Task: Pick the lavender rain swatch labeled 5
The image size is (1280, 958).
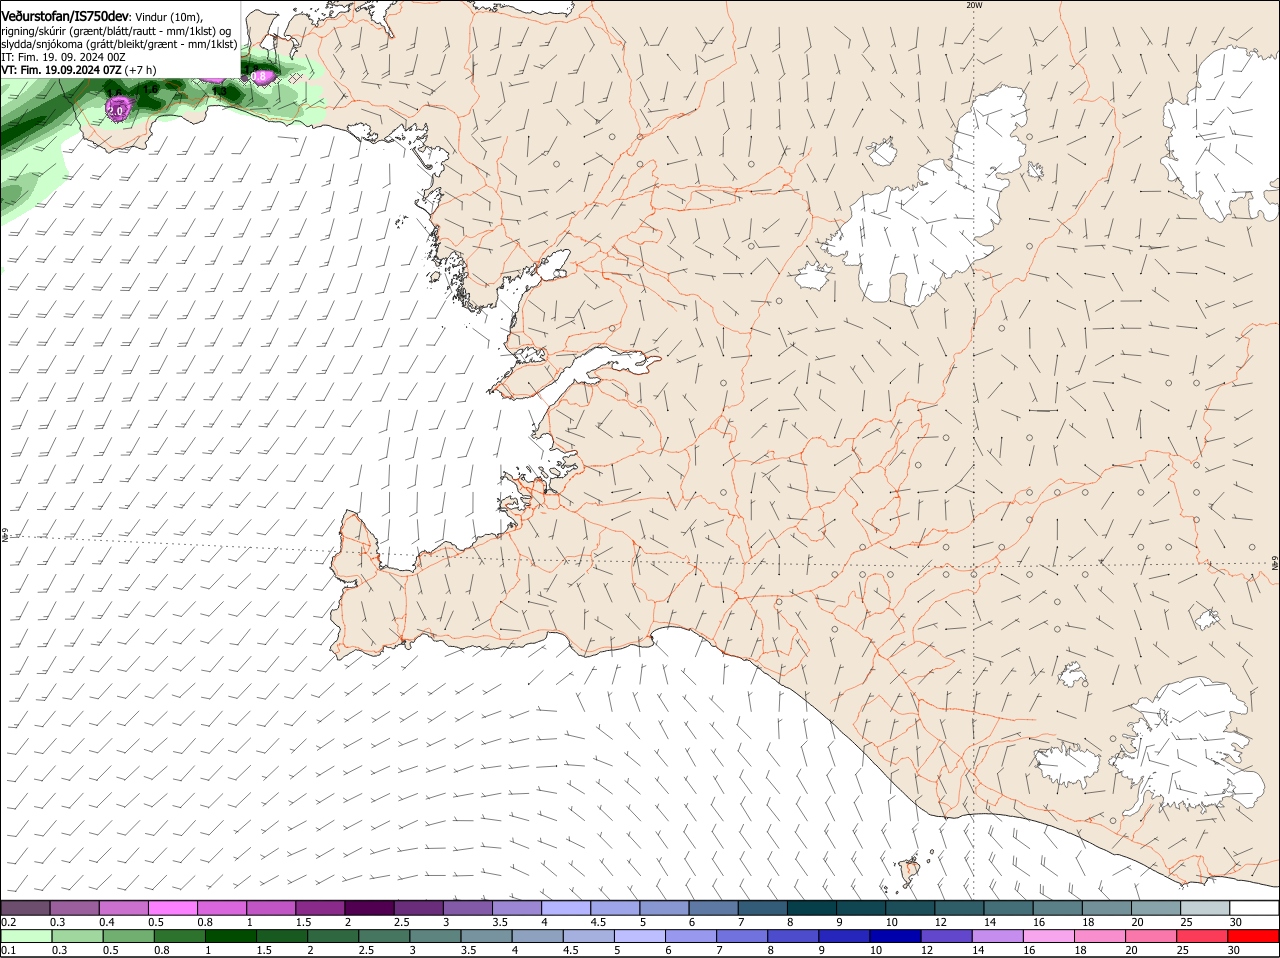Action: point(639,936)
